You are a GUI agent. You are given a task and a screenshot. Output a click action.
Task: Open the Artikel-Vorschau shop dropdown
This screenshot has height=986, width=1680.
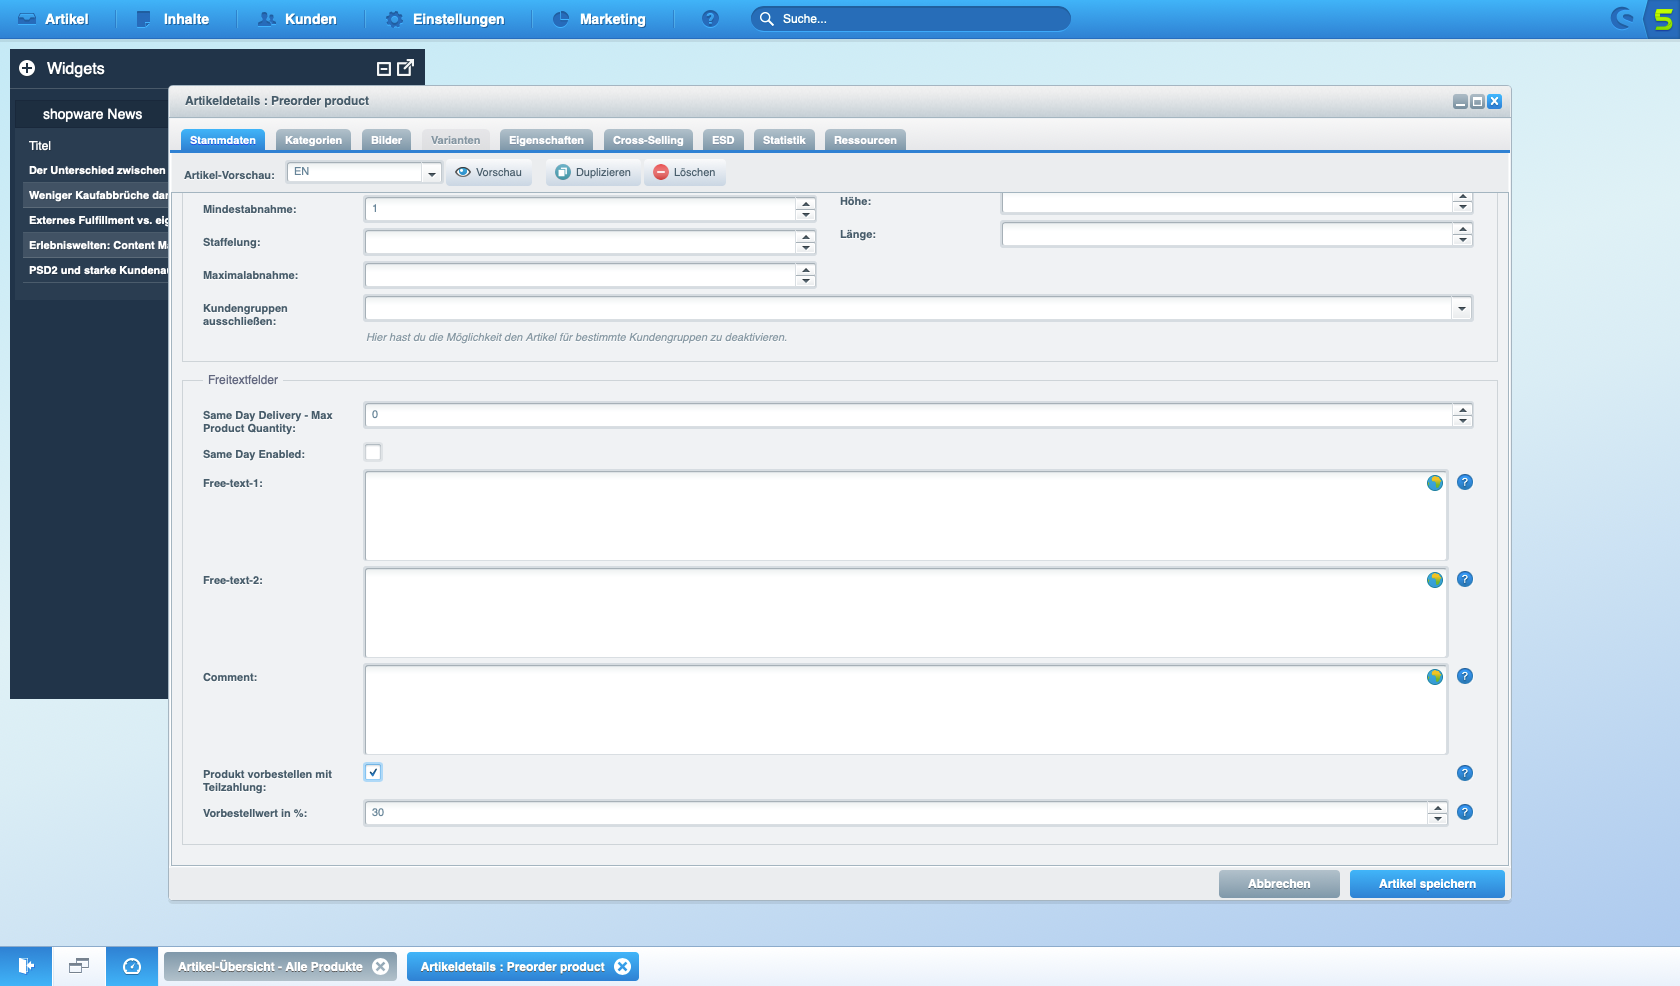pyautogui.click(x=432, y=173)
